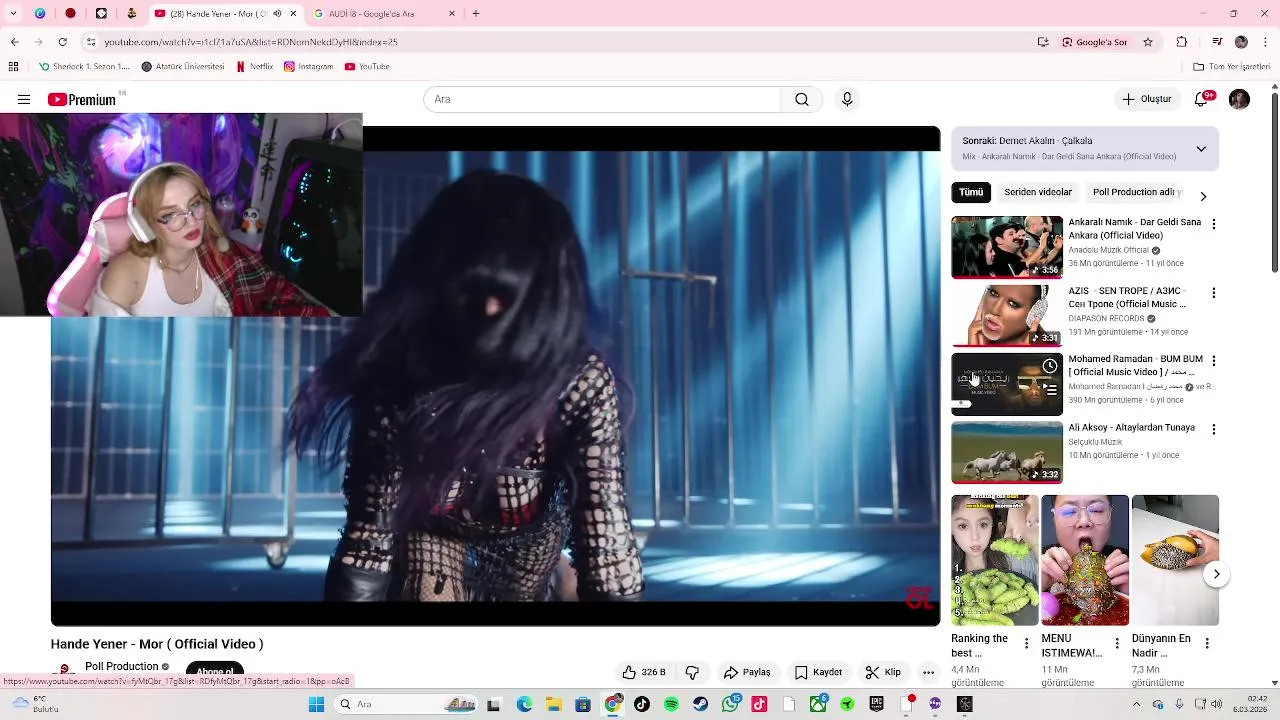Expand the mix playlist chevron
Screen dimensions: 1280x720
pos(1201,149)
